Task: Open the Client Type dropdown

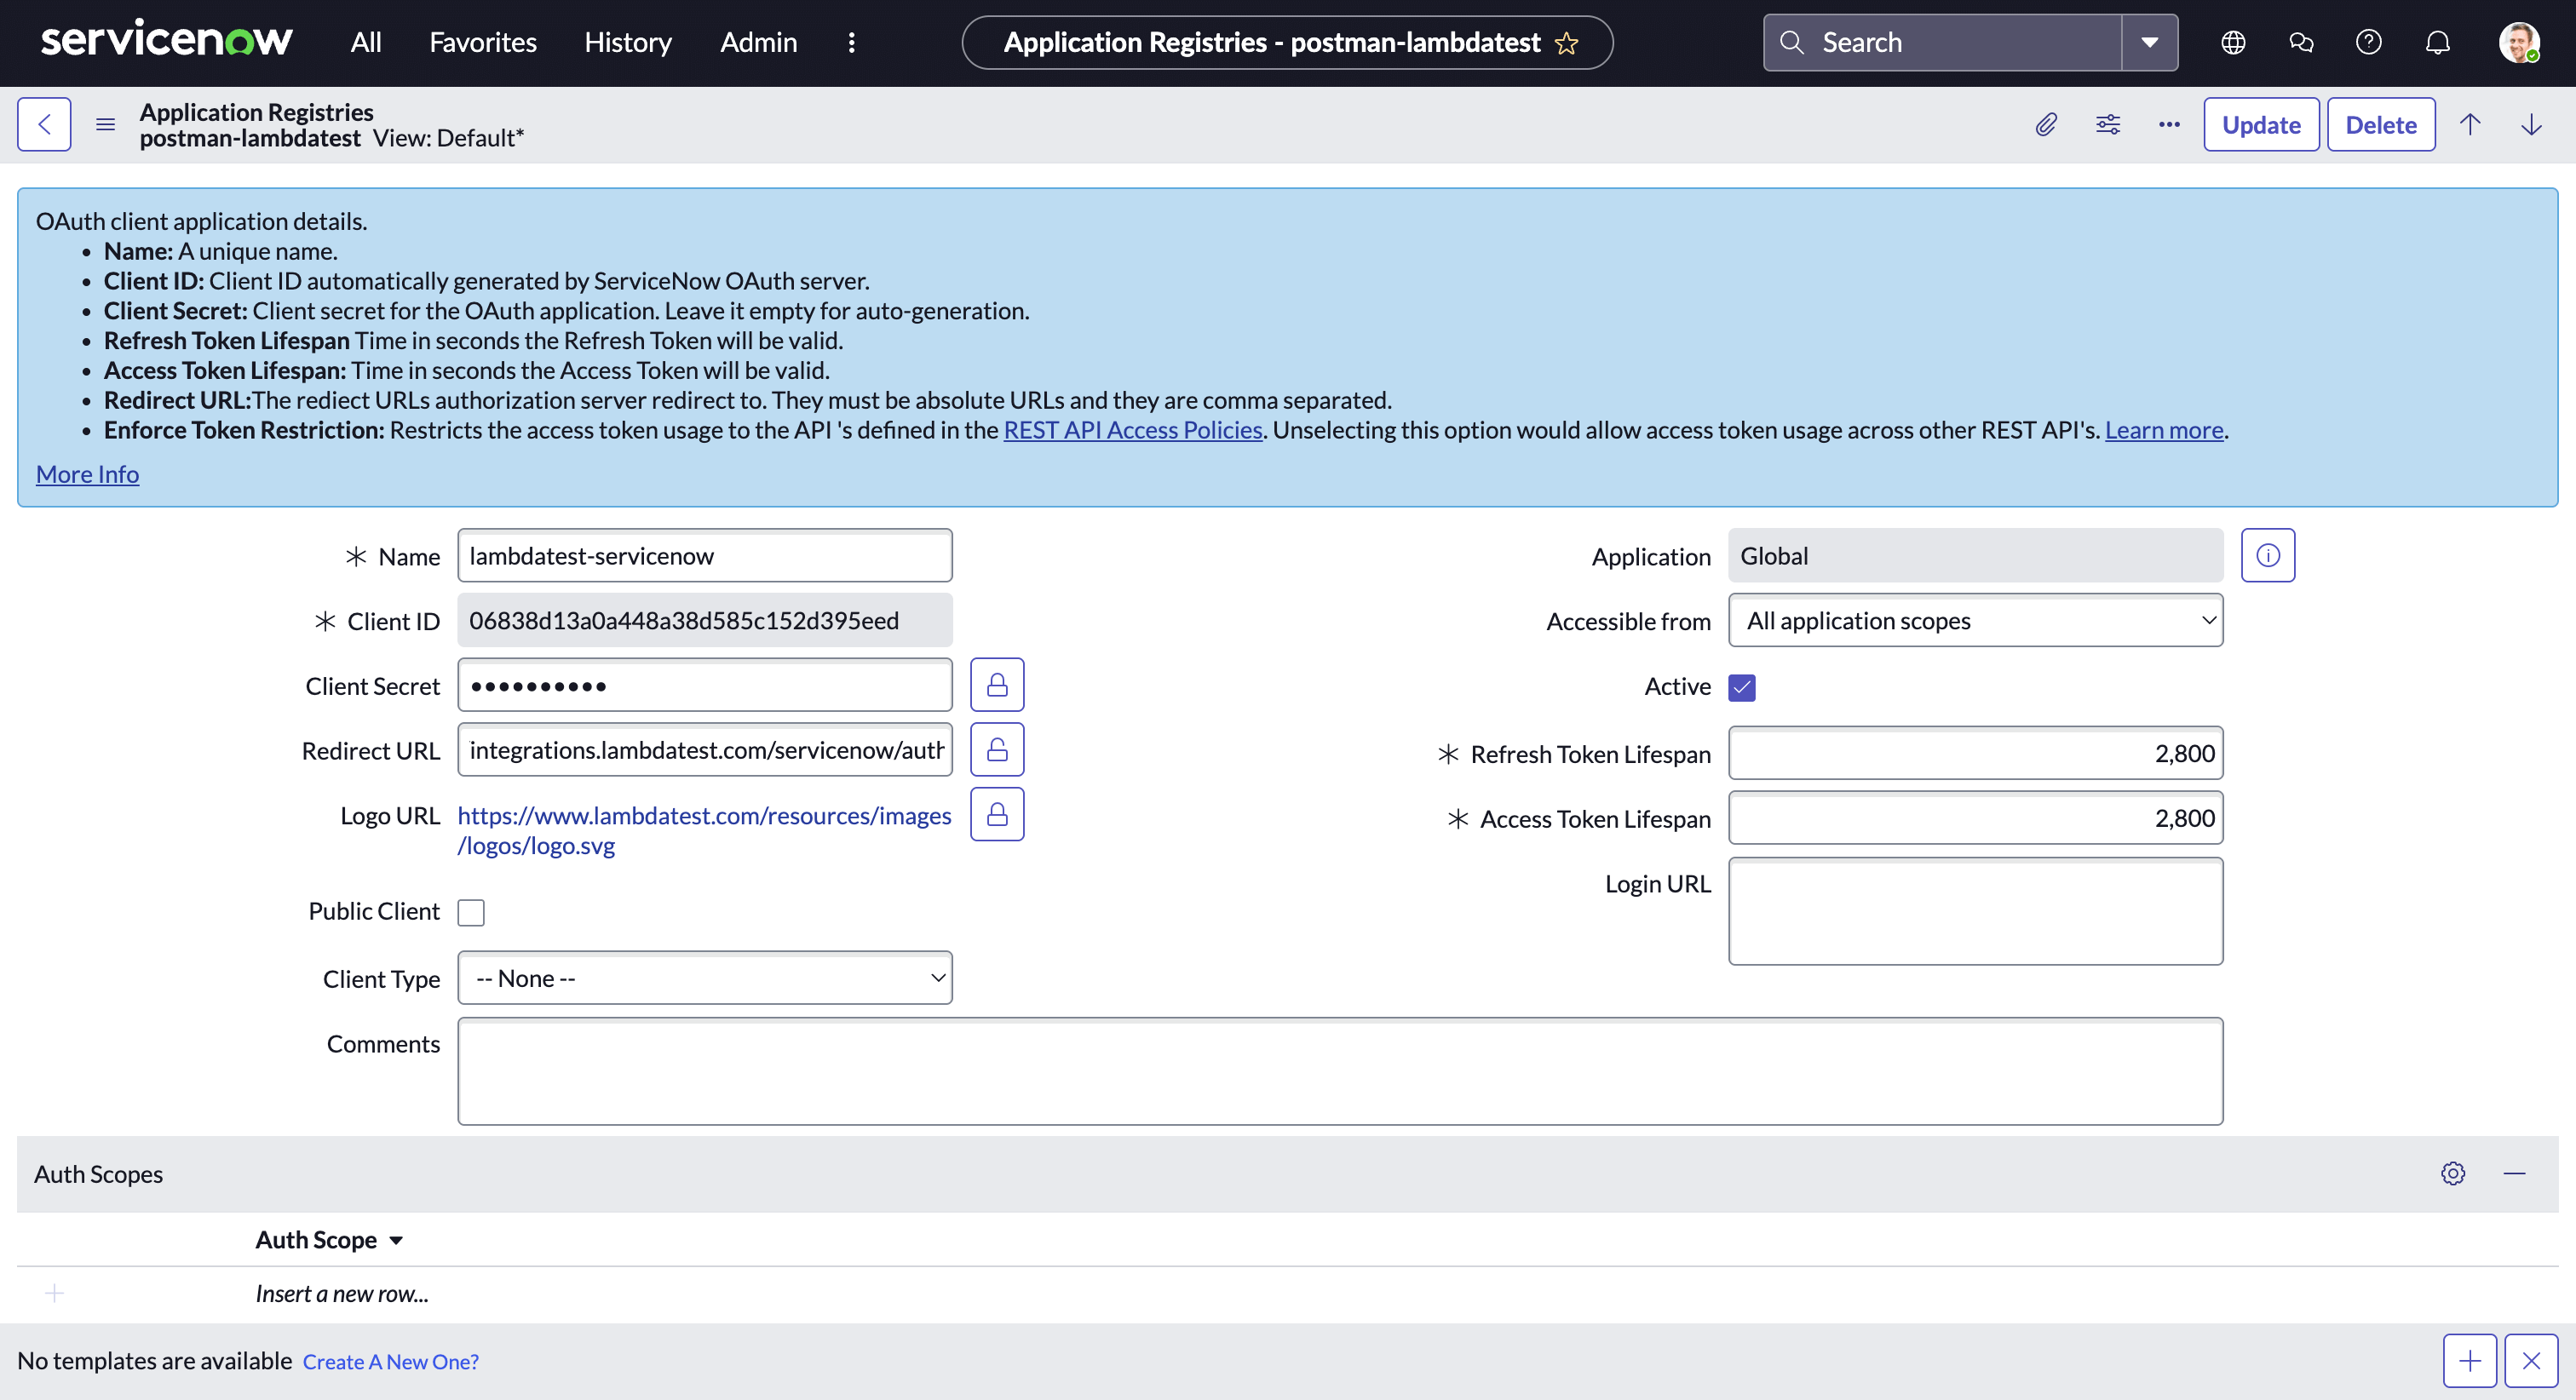Action: point(705,978)
